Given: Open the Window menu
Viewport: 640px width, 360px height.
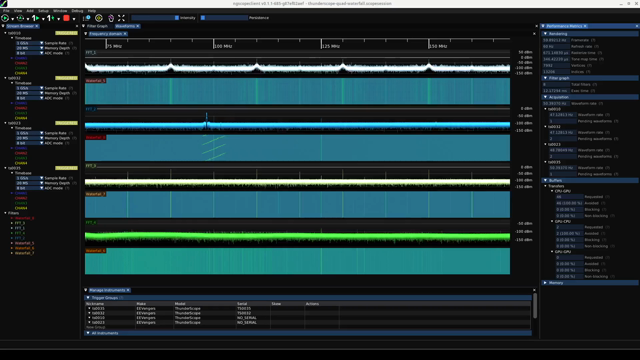Looking at the screenshot, I should pos(60,11).
